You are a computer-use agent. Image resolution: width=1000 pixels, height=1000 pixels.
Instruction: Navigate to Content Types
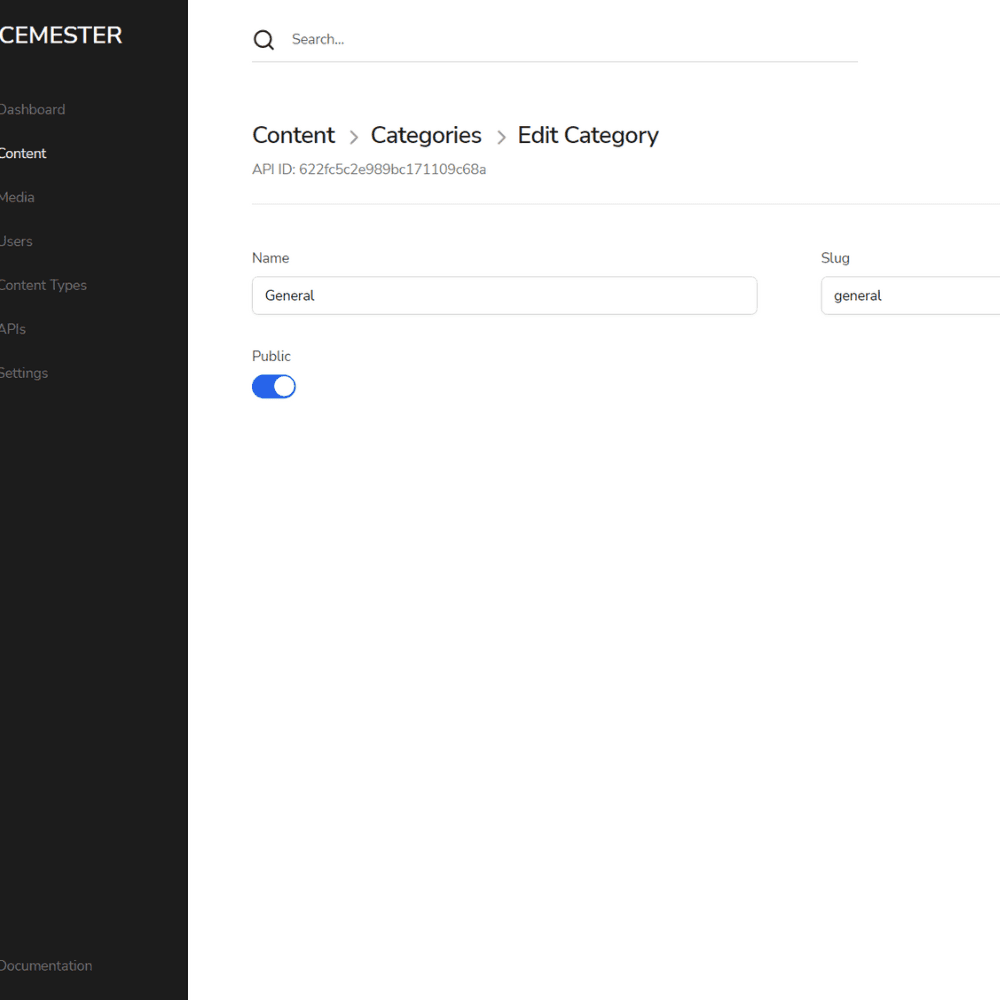(43, 286)
